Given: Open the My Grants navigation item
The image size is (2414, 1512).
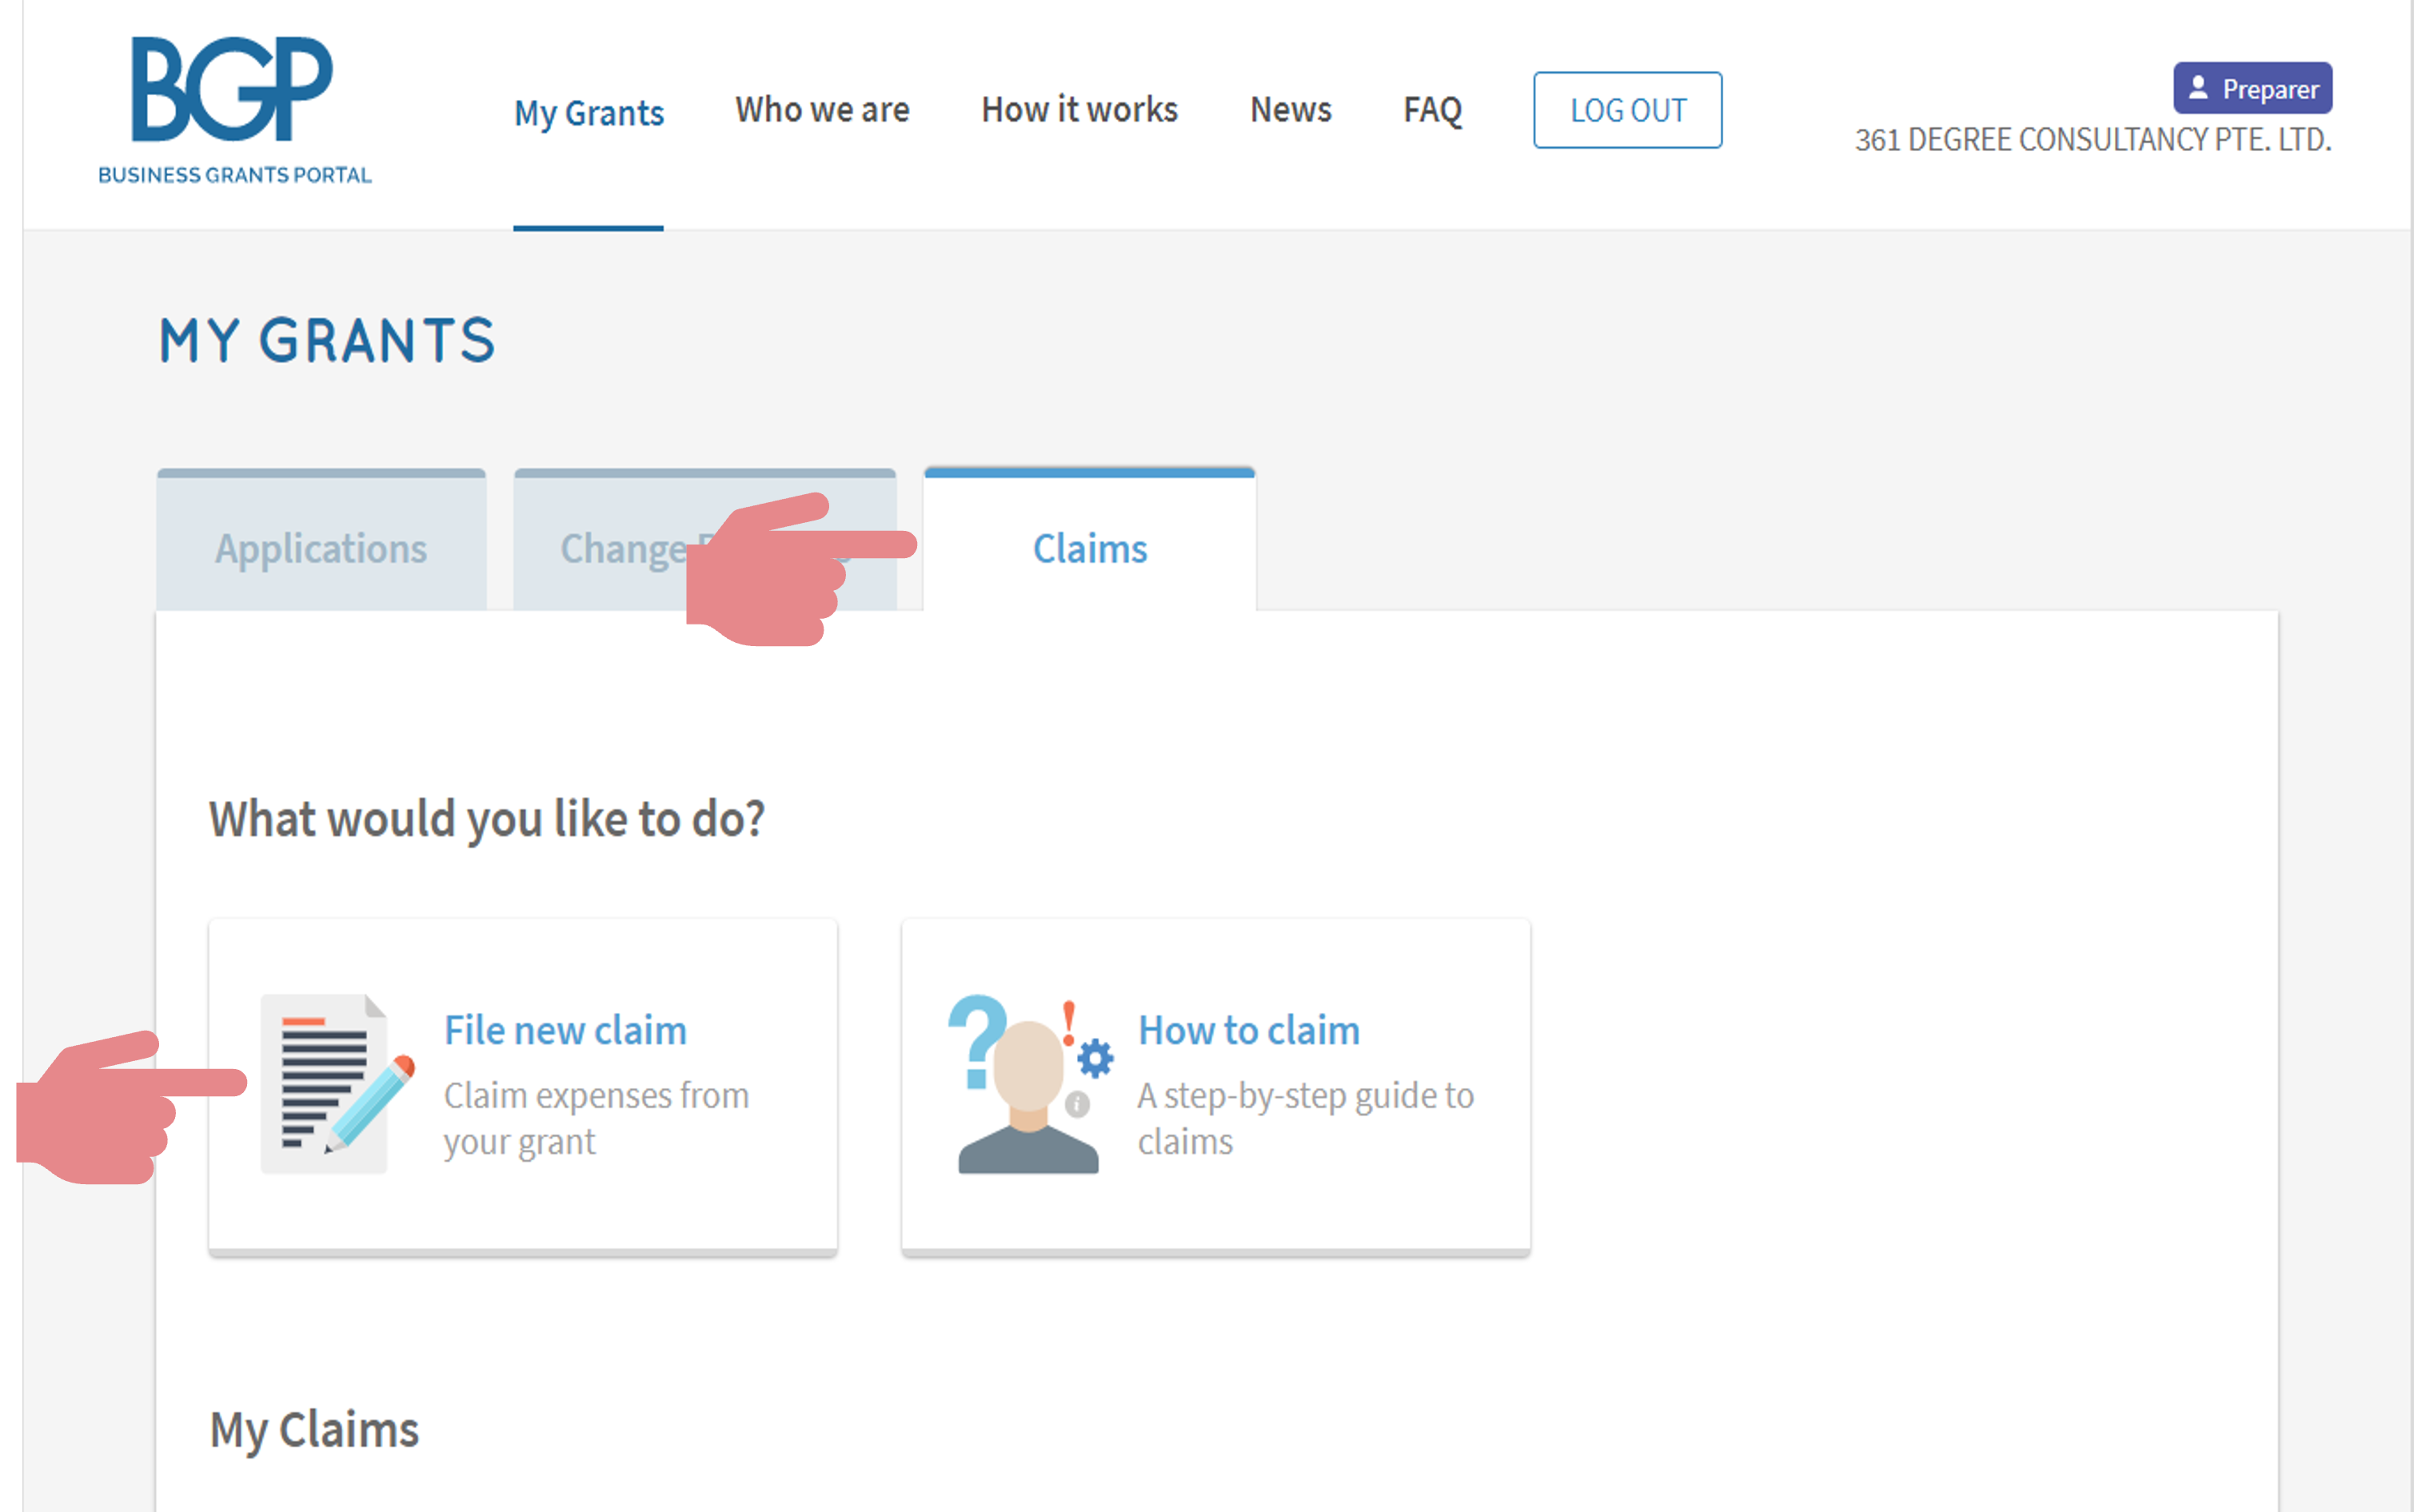Looking at the screenshot, I should tap(589, 112).
